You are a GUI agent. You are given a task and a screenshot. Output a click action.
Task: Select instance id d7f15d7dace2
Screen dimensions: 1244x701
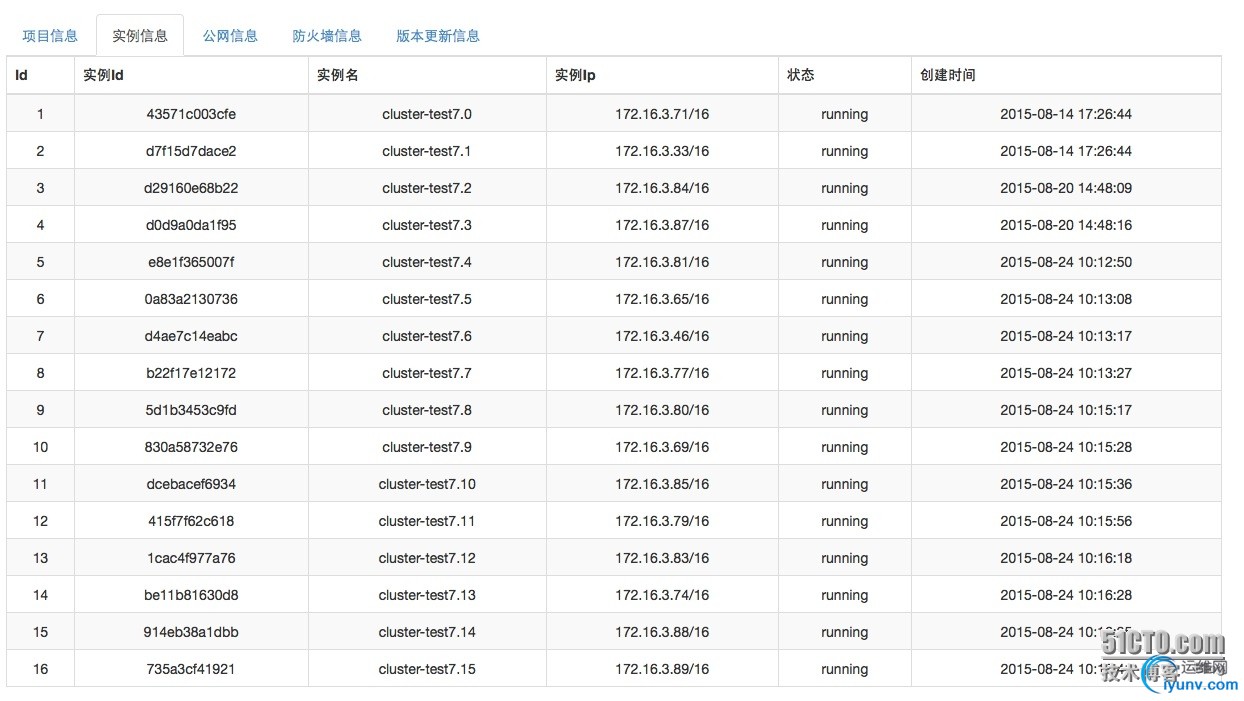[x=191, y=151]
